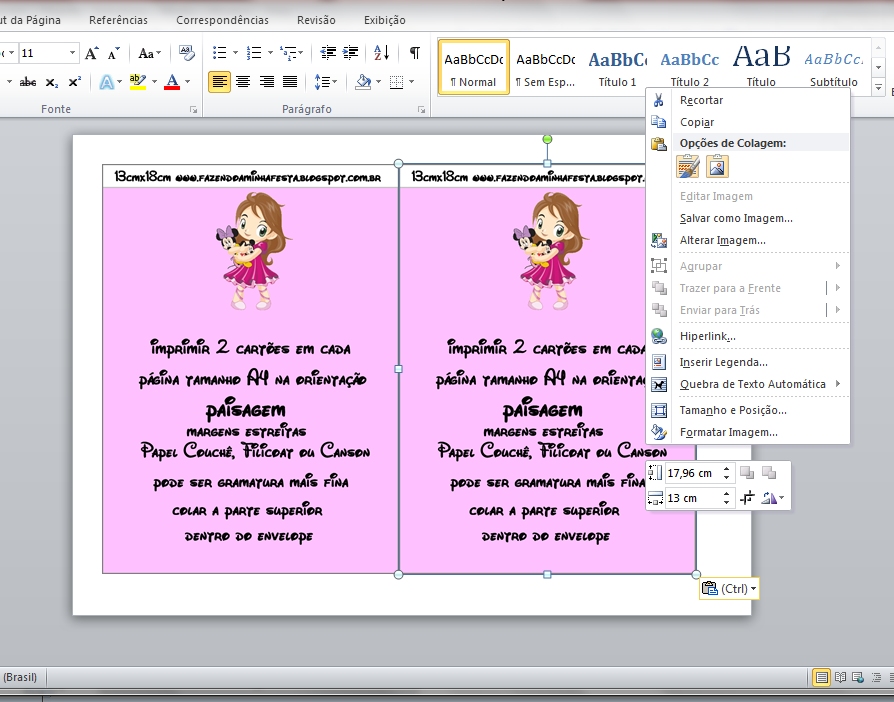Click the crop tool icon in mini toolbar
The image size is (894, 702).
[747, 498]
